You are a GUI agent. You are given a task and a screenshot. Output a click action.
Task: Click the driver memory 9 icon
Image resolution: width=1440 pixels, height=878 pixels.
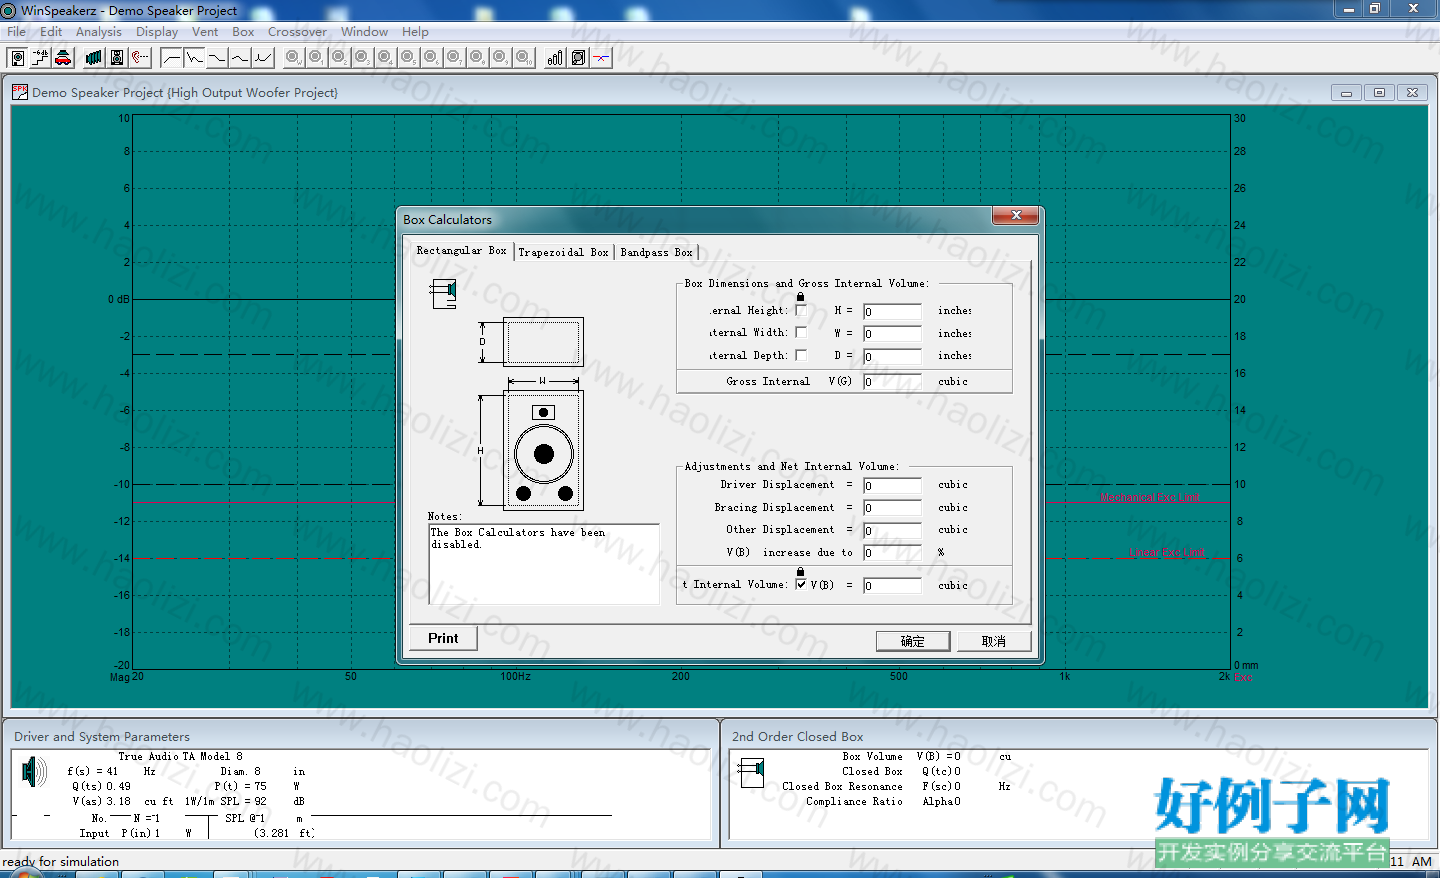pyautogui.click(x=500, y=57)
